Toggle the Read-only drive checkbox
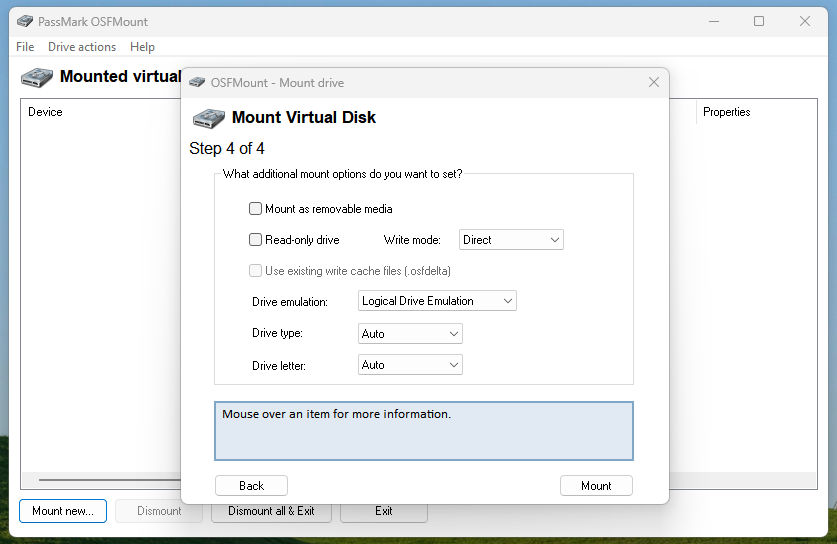This screenshot has width=837, height=544. click(x=255, y=240)
